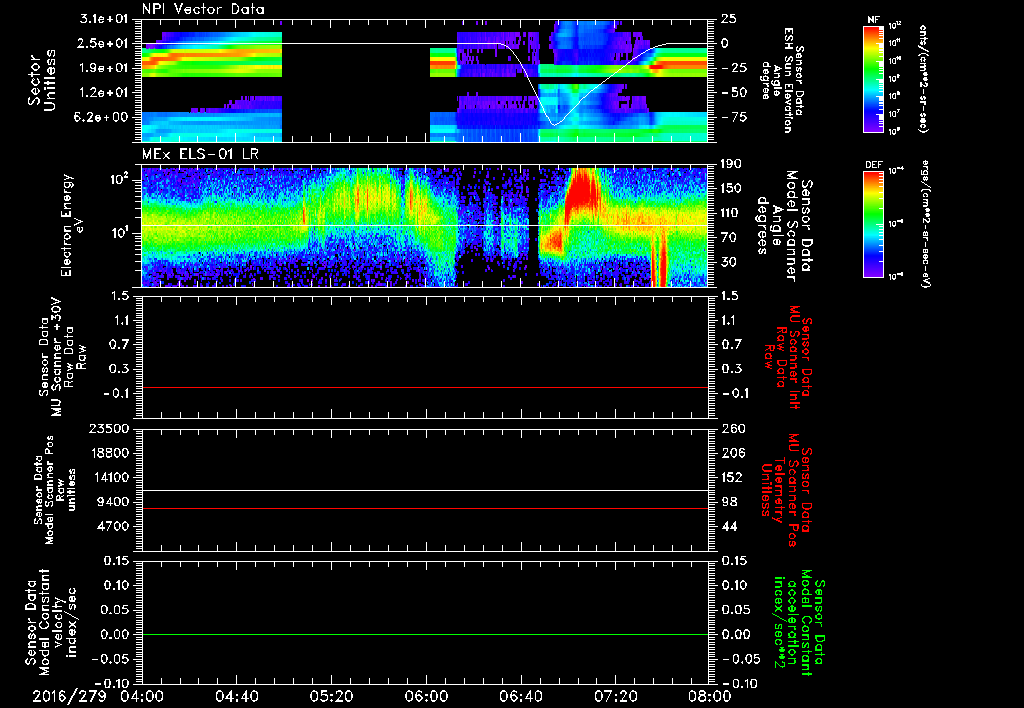
Task: Click the red high-energy electron burst in ELS spectrogram
Action: click(x=581, y=189)
